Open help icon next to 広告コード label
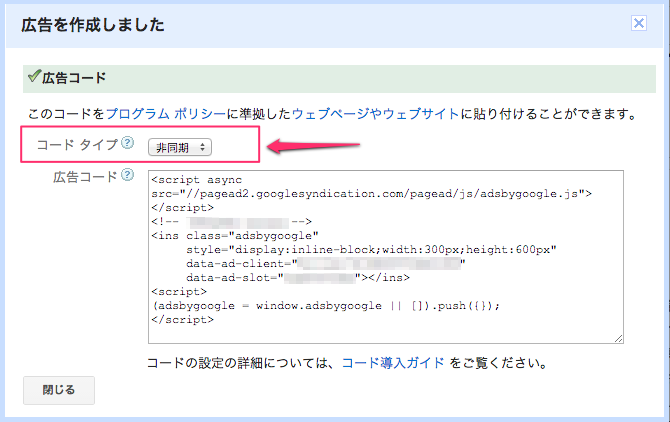The width and height of the screenshot is (670, 422). [x=127, y=175]
